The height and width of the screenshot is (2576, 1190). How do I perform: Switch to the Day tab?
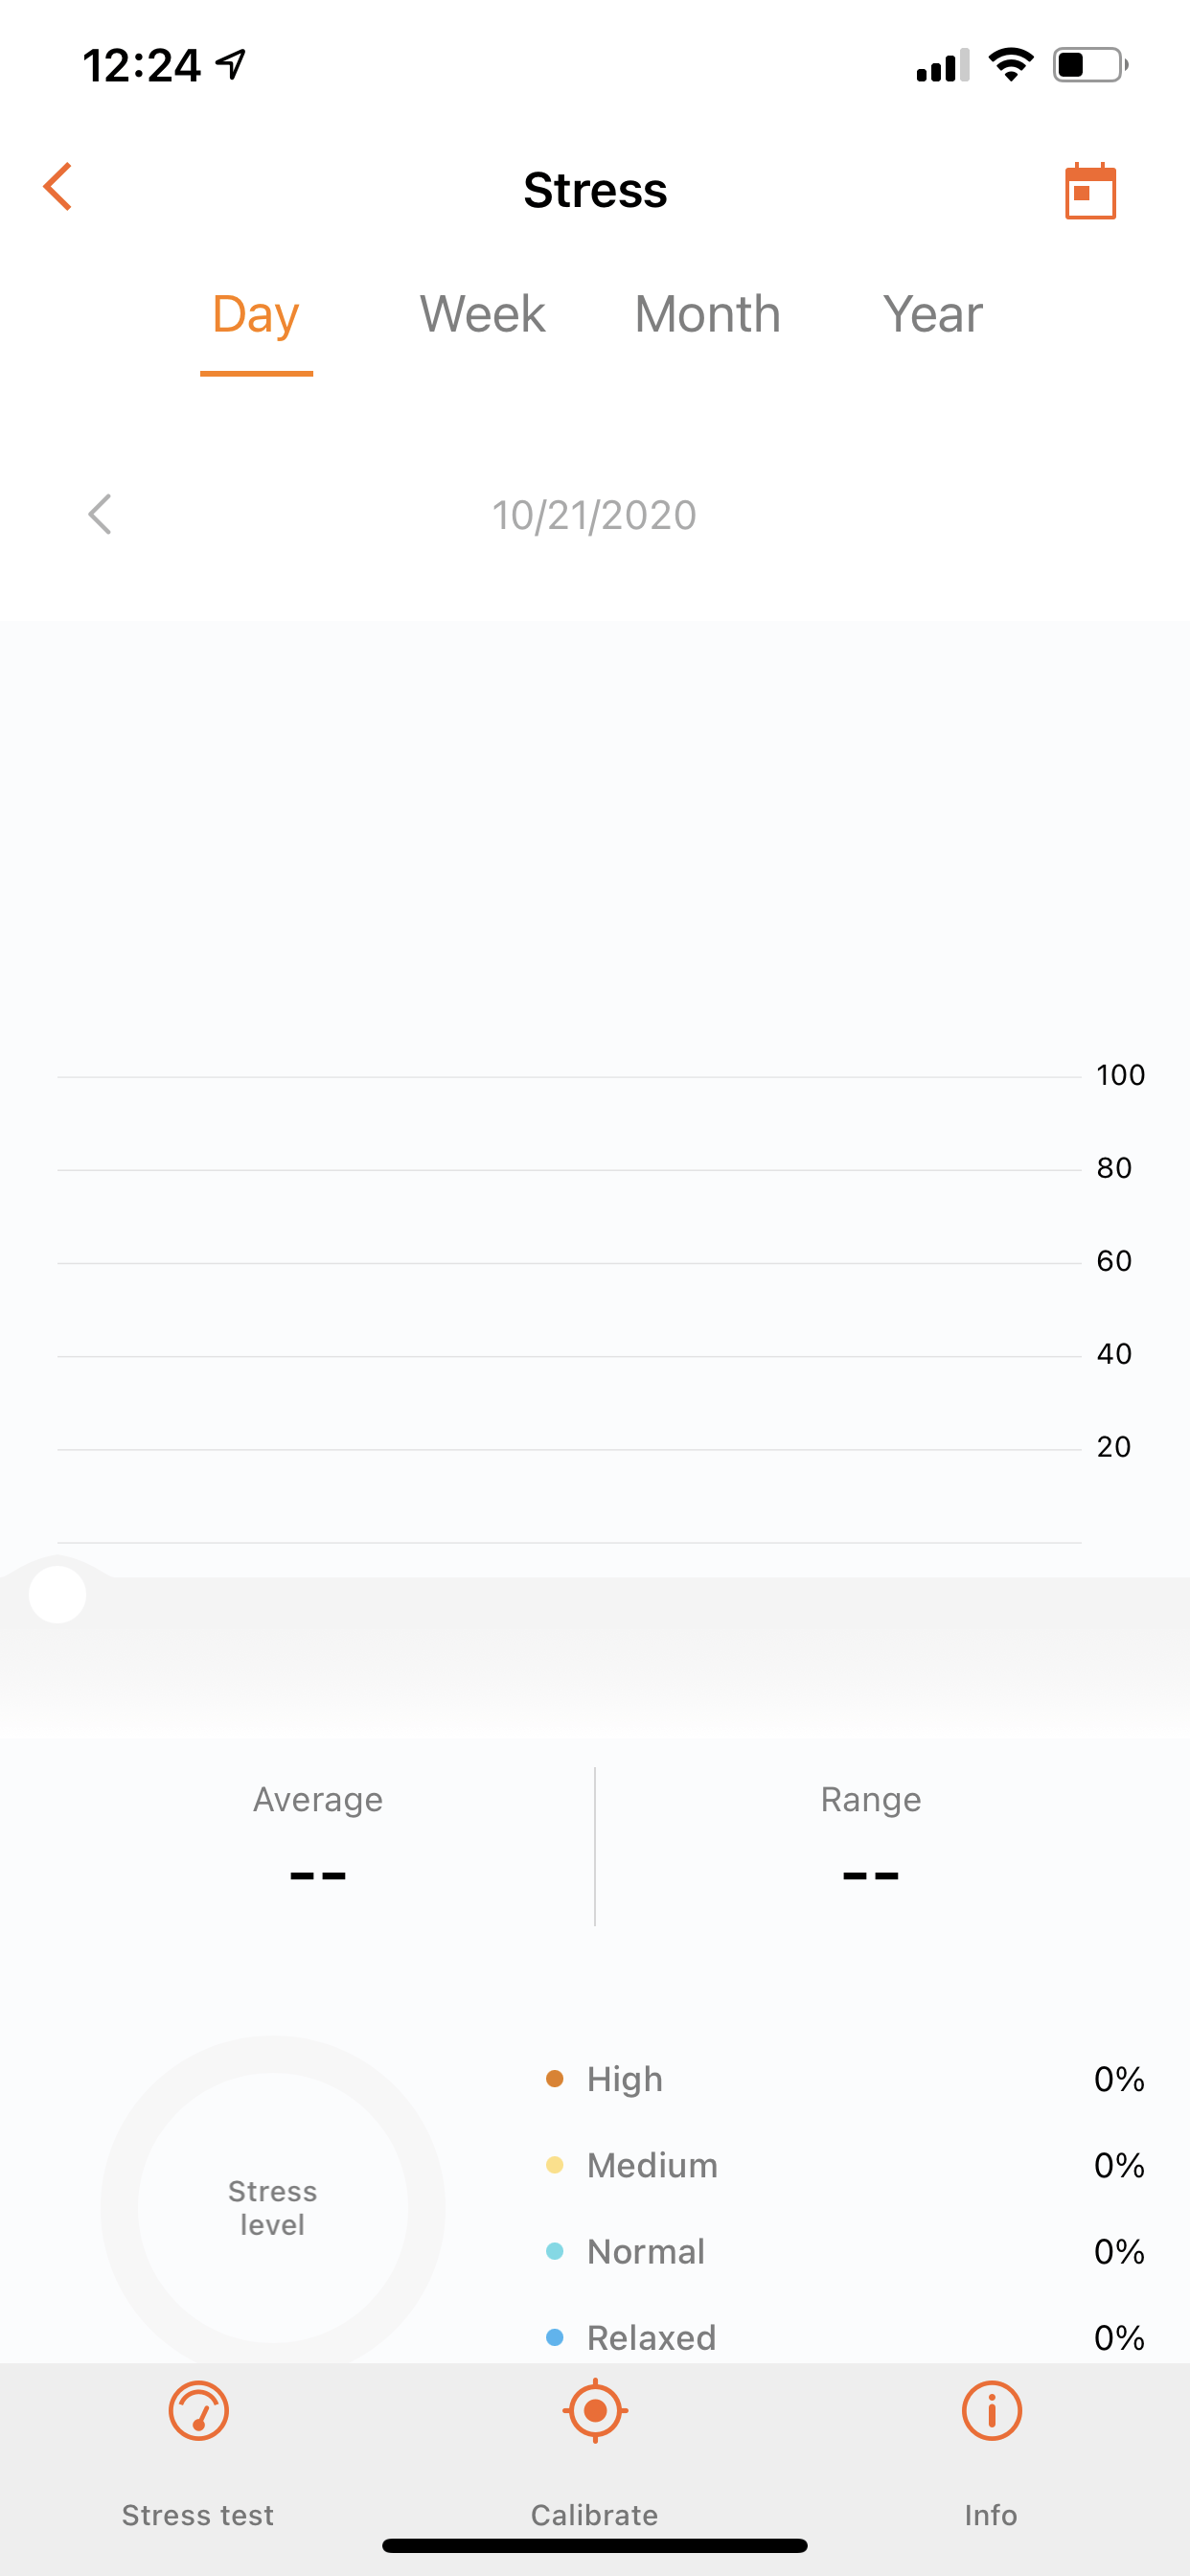tap(256, 315)
